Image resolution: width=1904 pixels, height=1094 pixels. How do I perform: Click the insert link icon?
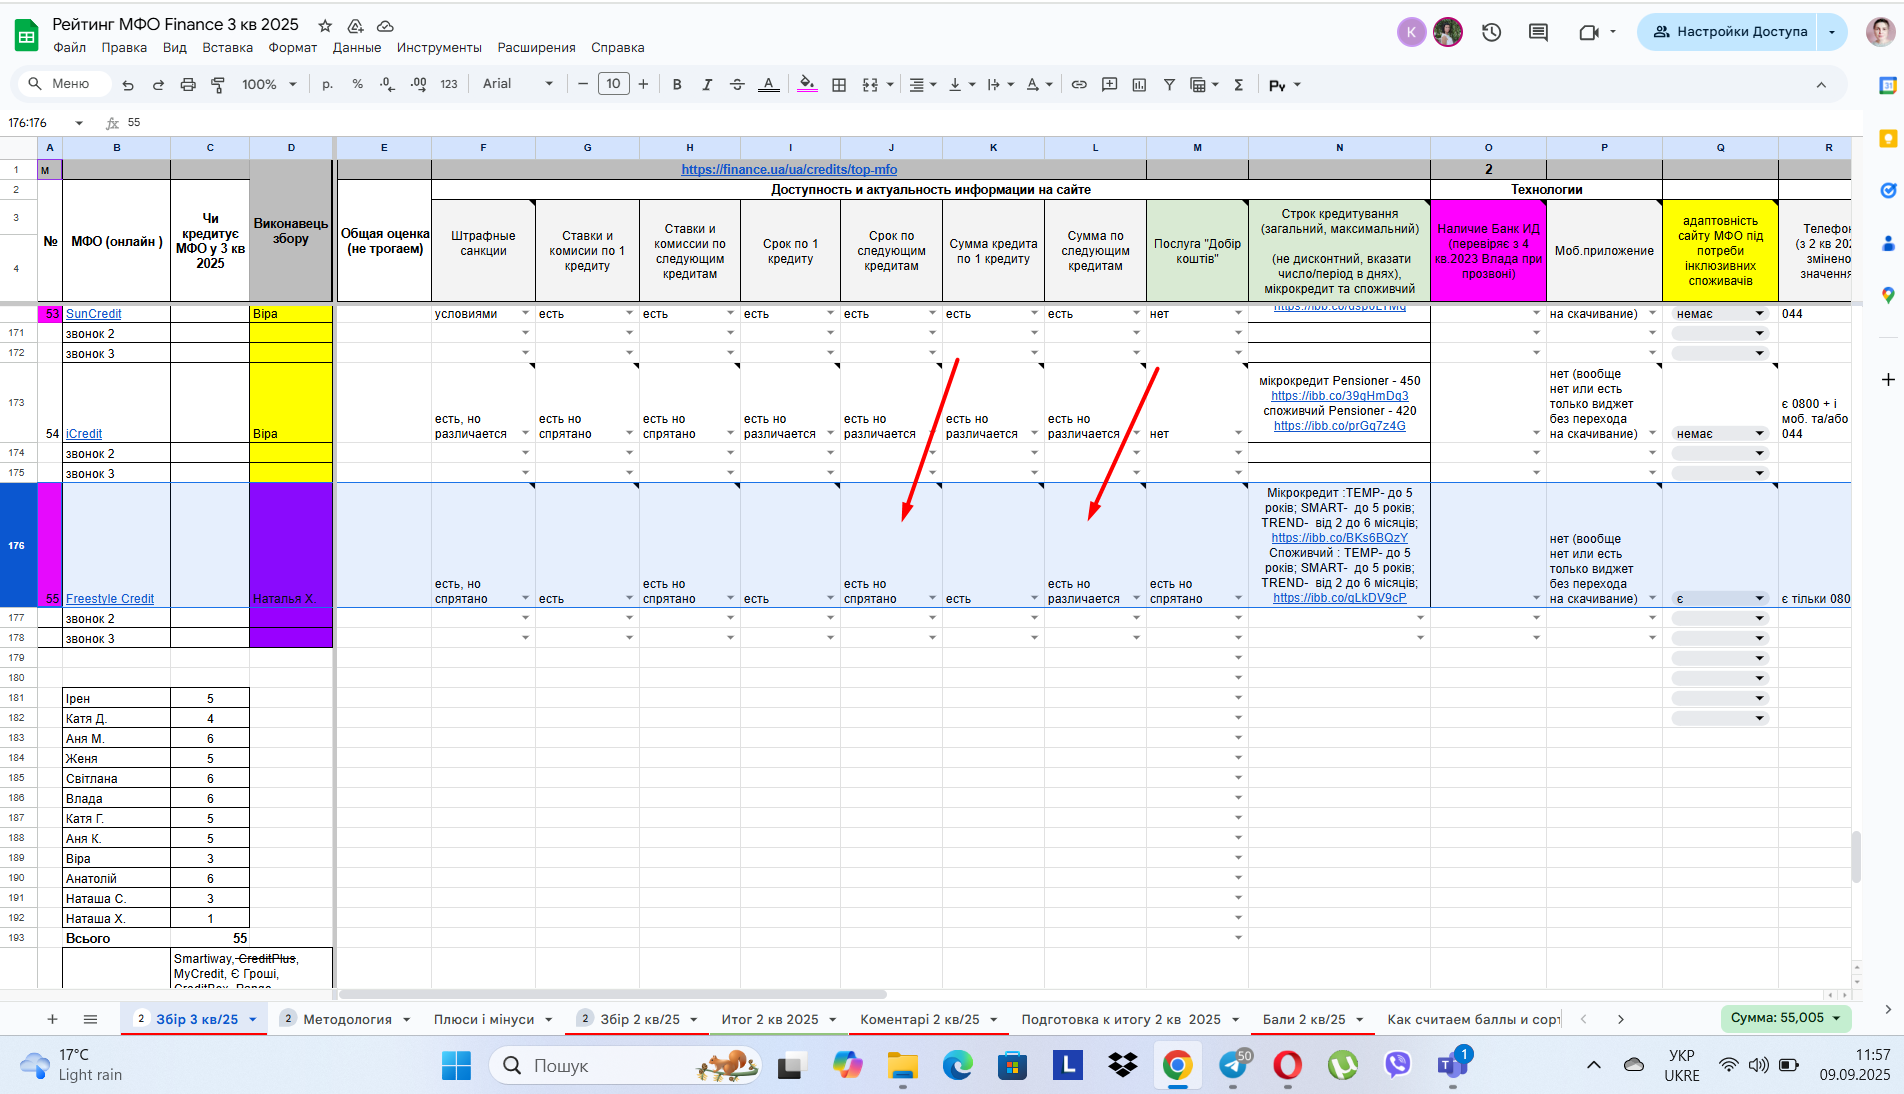[1079, 85]
